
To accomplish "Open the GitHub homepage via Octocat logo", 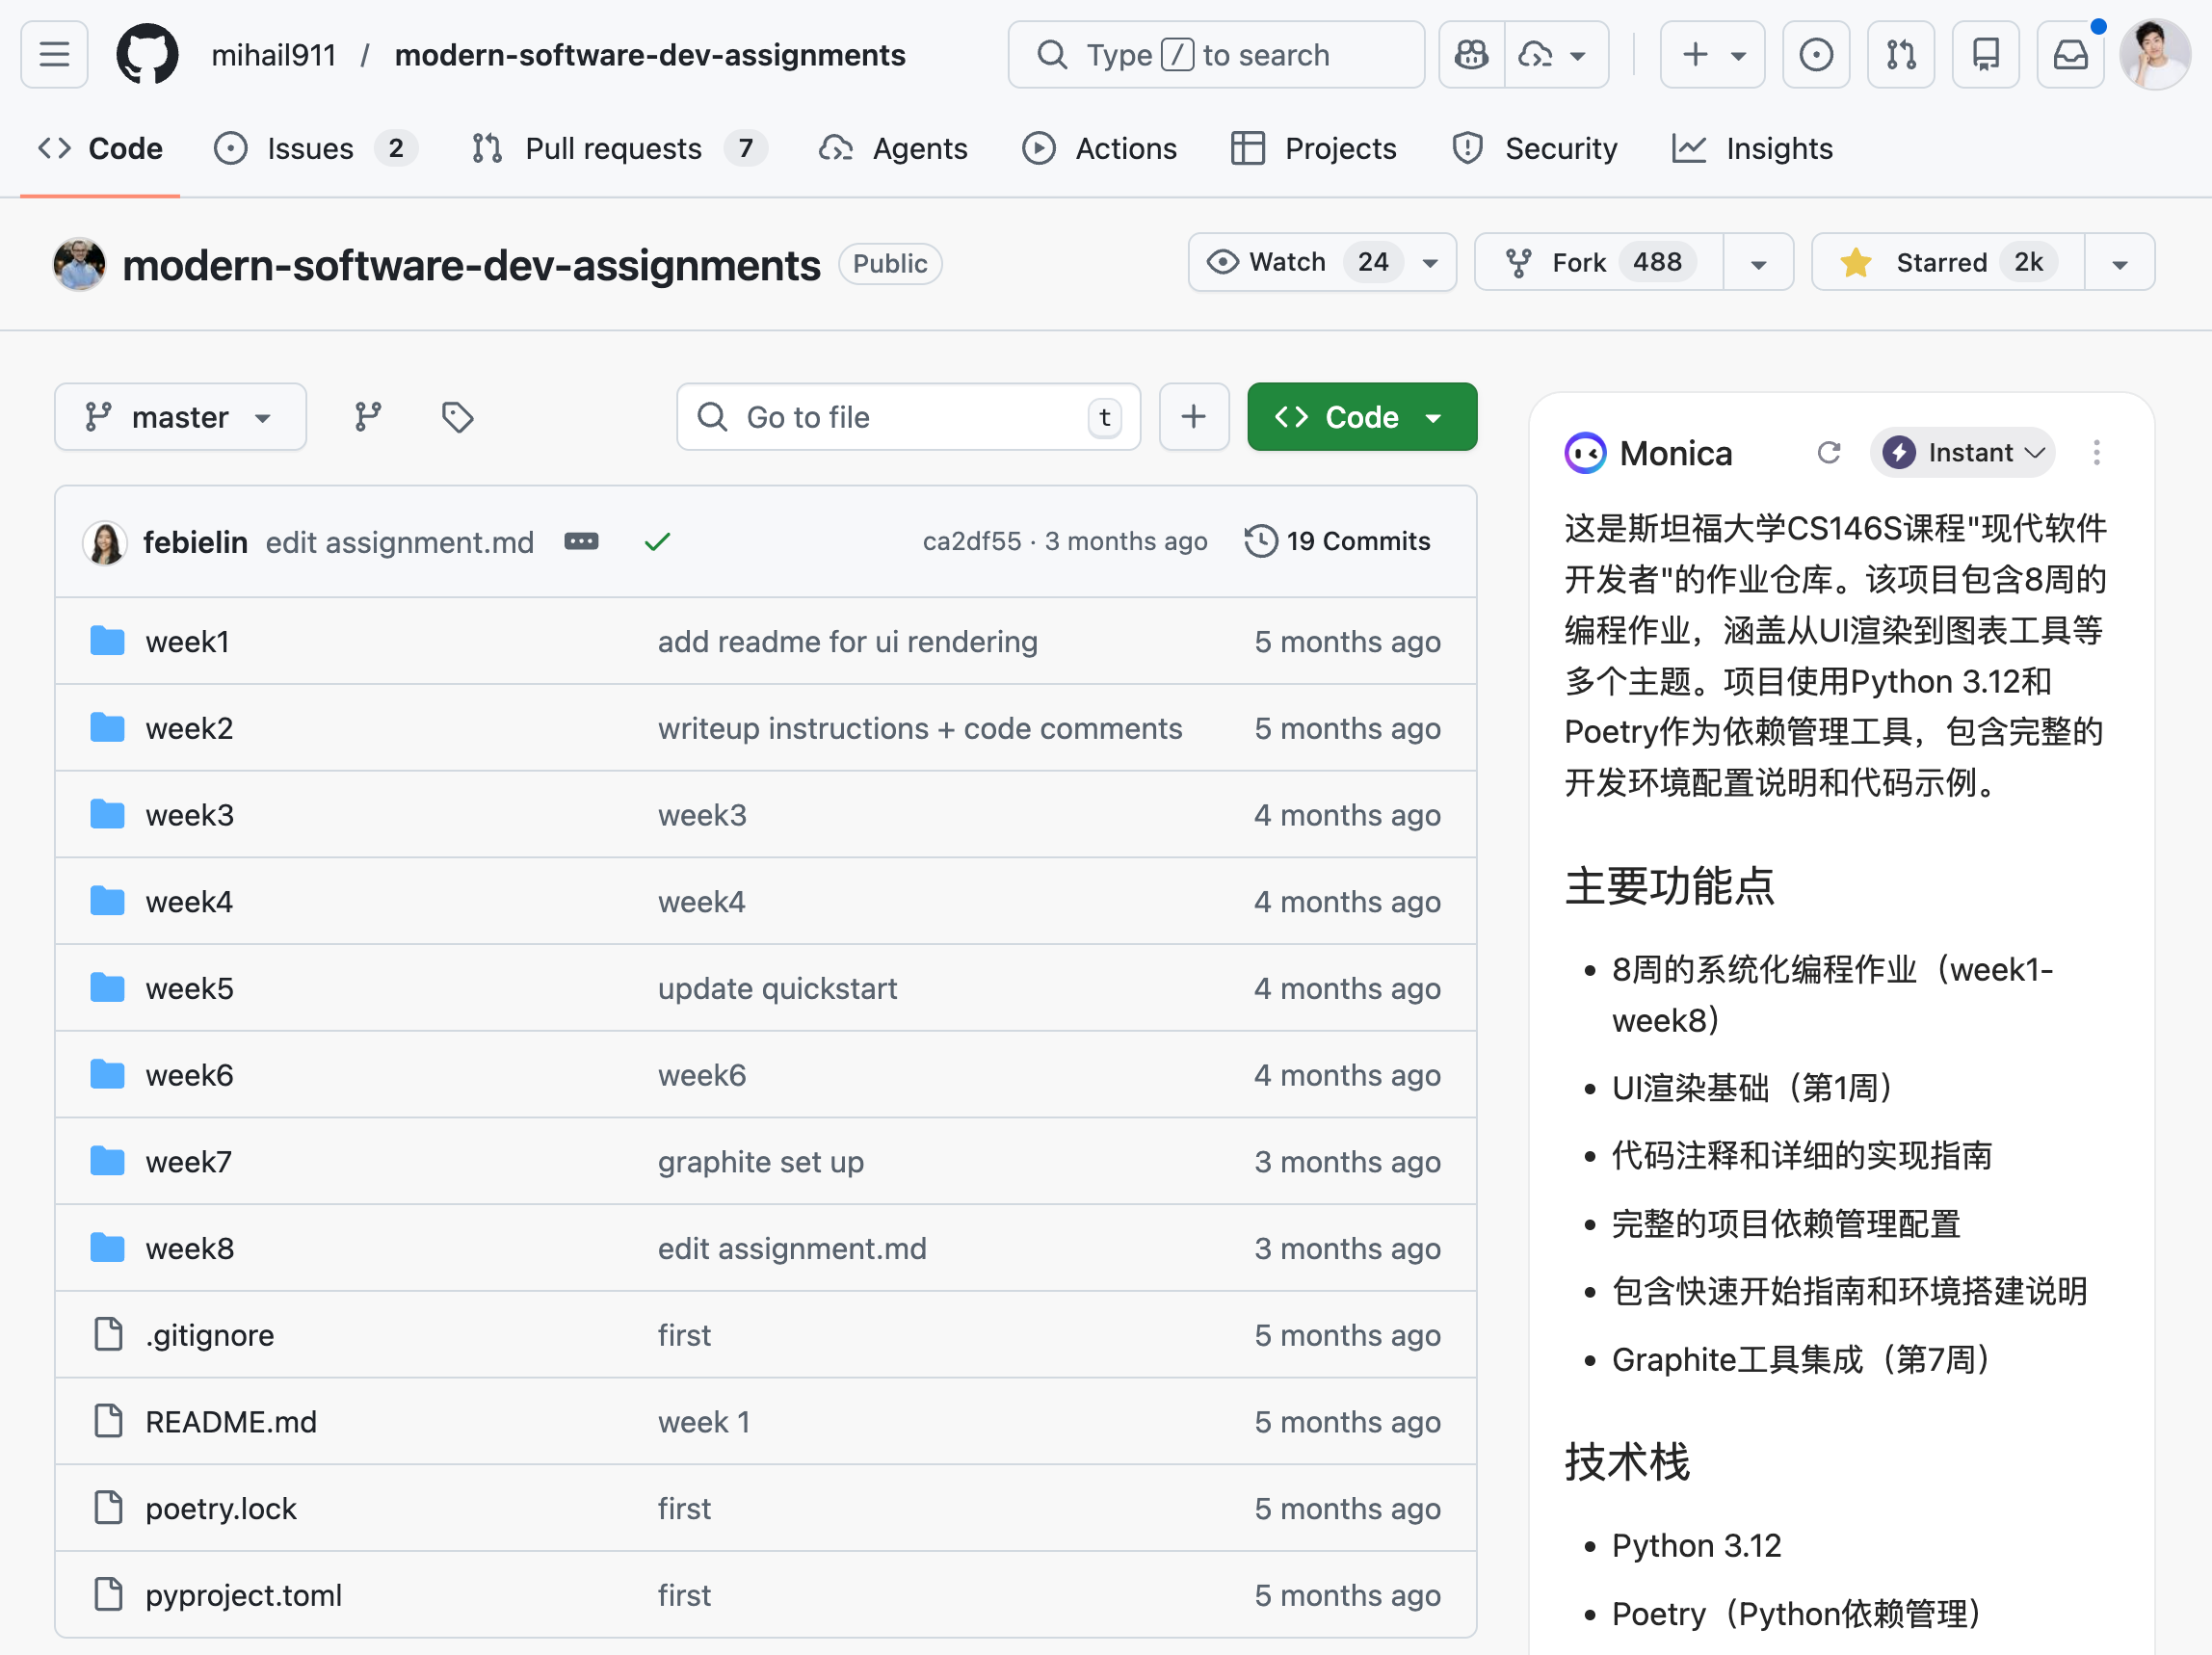I will [x=147, y=55].
